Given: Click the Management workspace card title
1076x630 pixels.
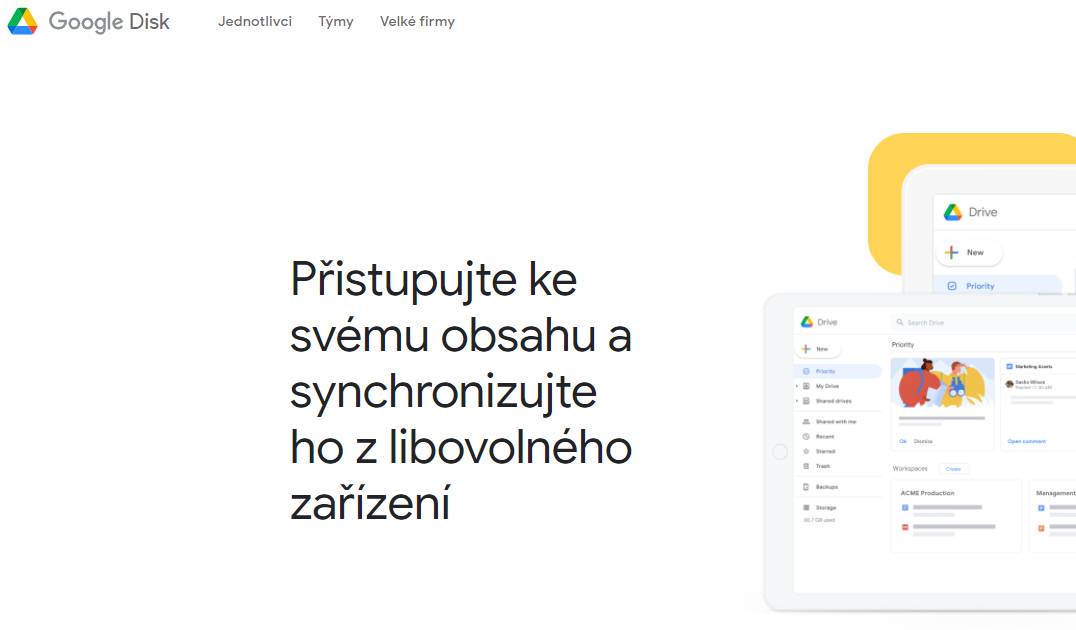Looking at the screenshot, I should pyautogui.click(x=1055, y=493).
